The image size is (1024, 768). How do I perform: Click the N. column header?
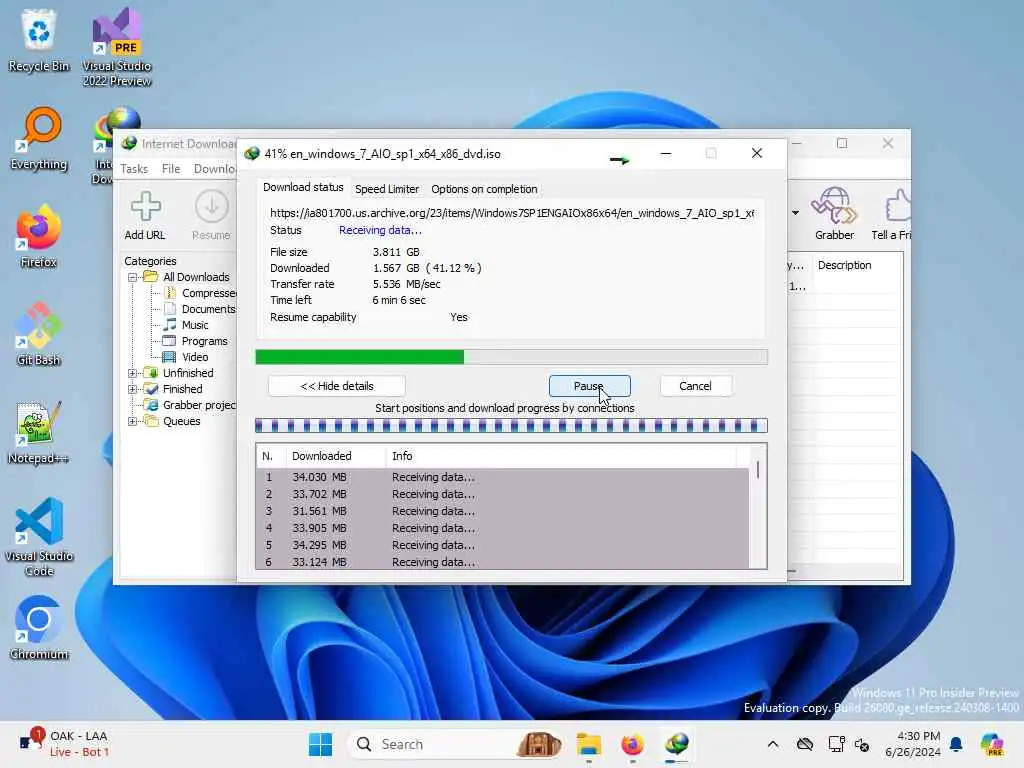270,456
